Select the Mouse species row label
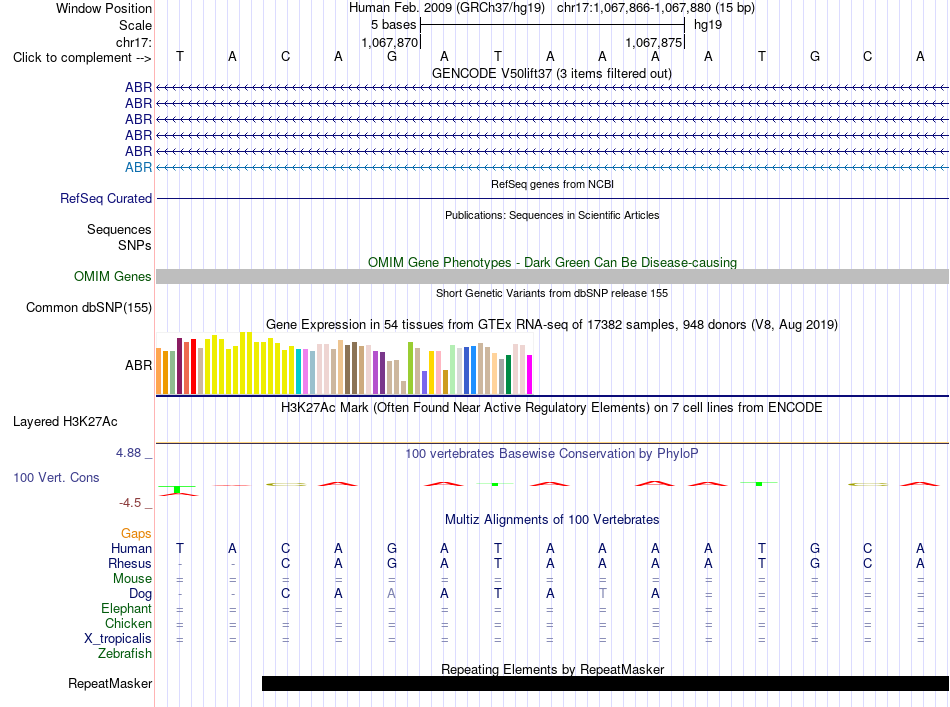Image resolution: width=950 pixels, height=707 pixels. click(x=132, y=579)
